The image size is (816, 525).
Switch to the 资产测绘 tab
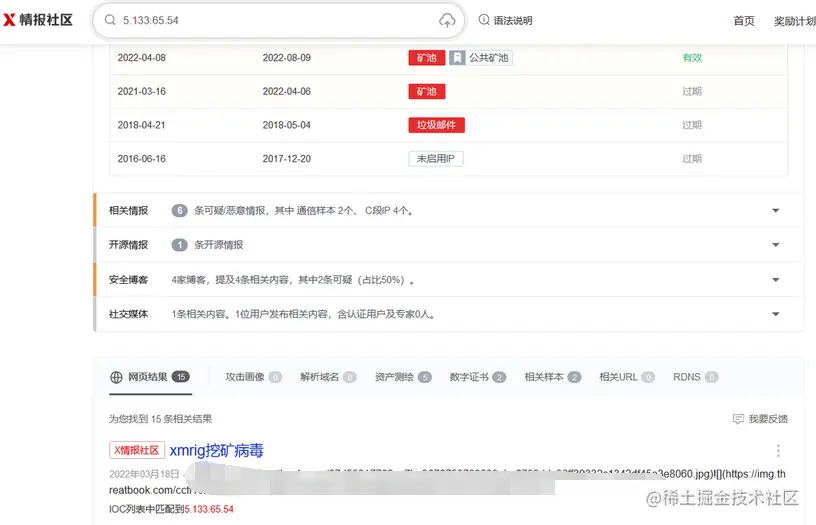(x=403, y=377)
